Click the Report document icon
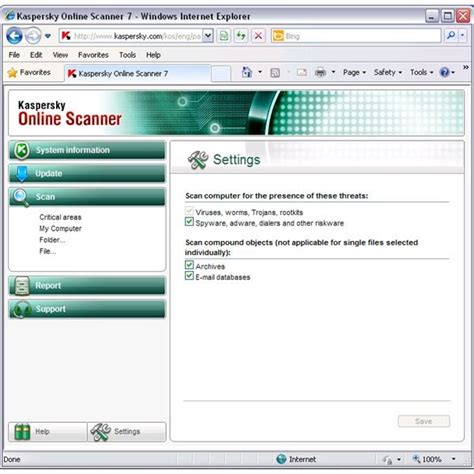This screenshot has height=474, width=474. 22,286
